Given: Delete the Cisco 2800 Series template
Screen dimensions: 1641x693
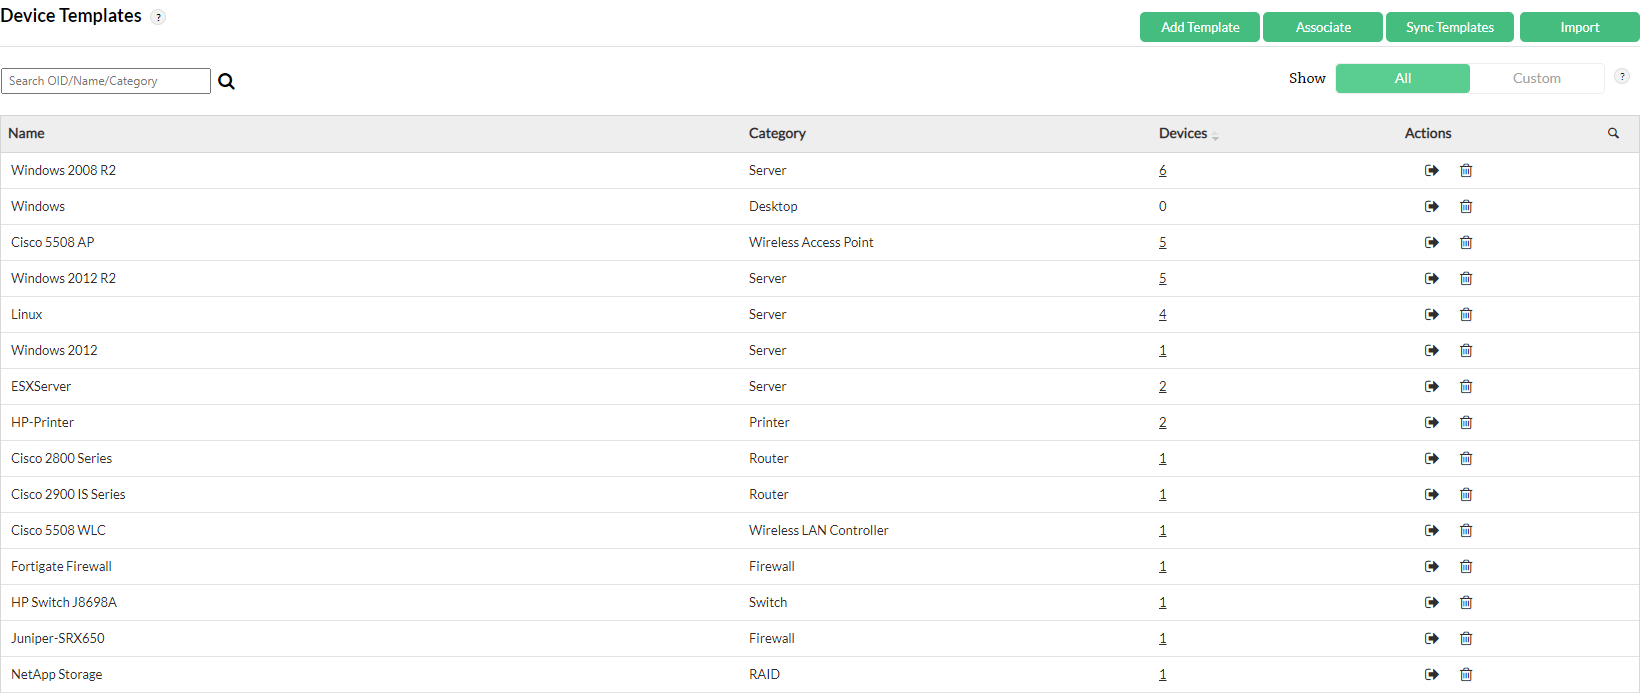Looking at the screenshot, I should (1466, 458).
